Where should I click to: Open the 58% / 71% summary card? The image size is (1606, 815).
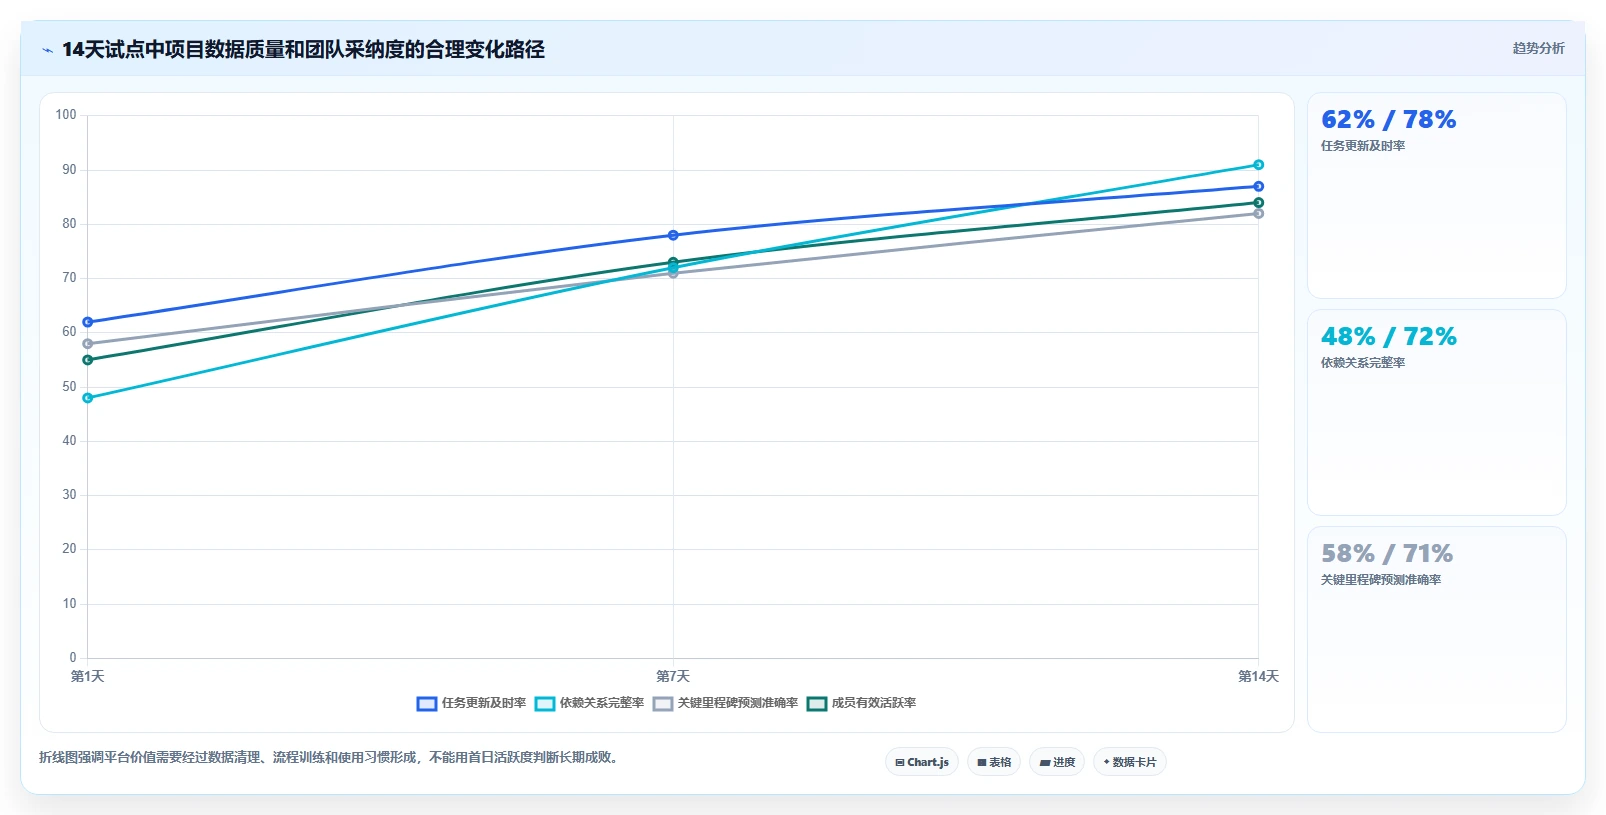pyautogui.click(x=1437, y=629)
